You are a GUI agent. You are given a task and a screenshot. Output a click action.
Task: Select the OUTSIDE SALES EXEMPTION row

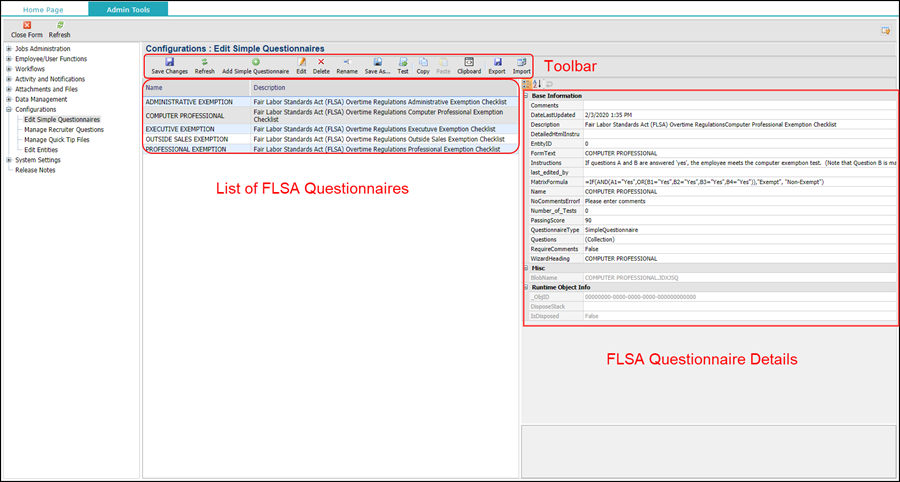pyautogui.click(x=330, y=139)
